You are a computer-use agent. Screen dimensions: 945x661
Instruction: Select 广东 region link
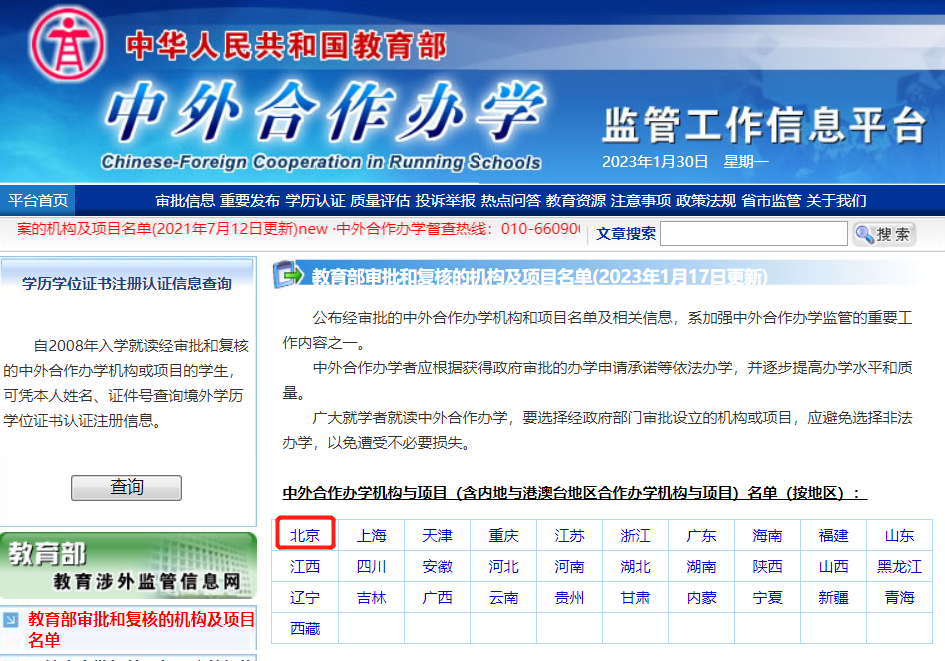tap(701, 535)
